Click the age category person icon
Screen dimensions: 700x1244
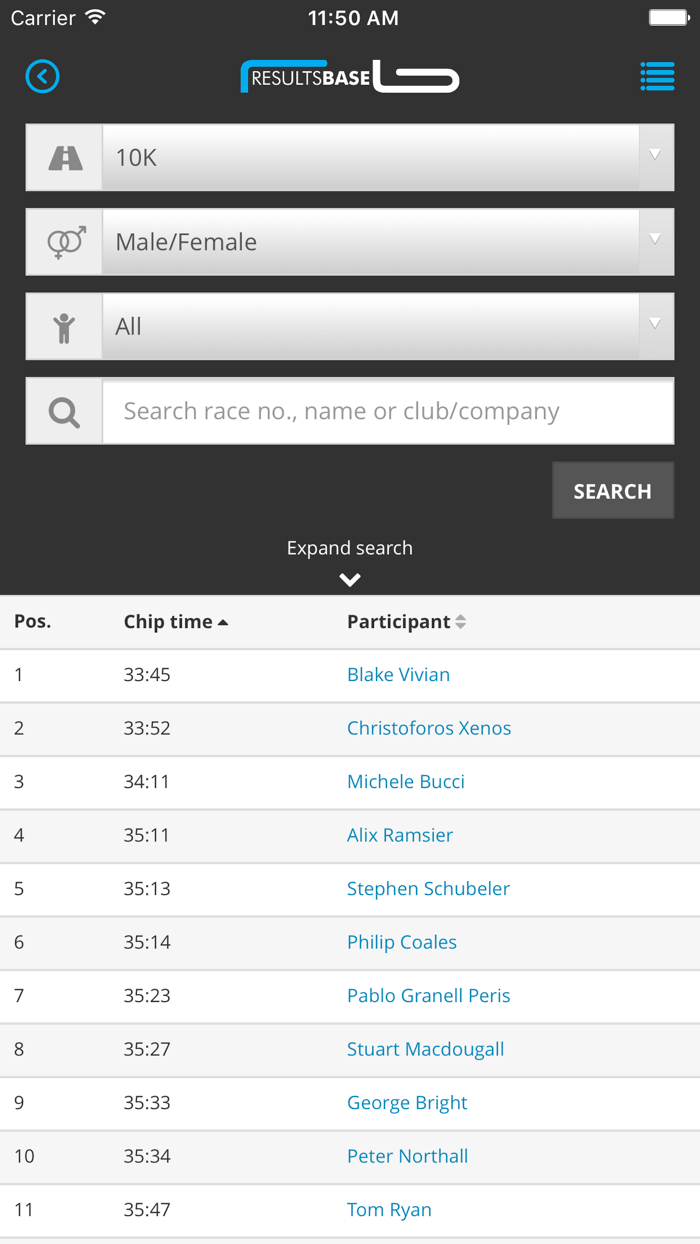point(63,326)
